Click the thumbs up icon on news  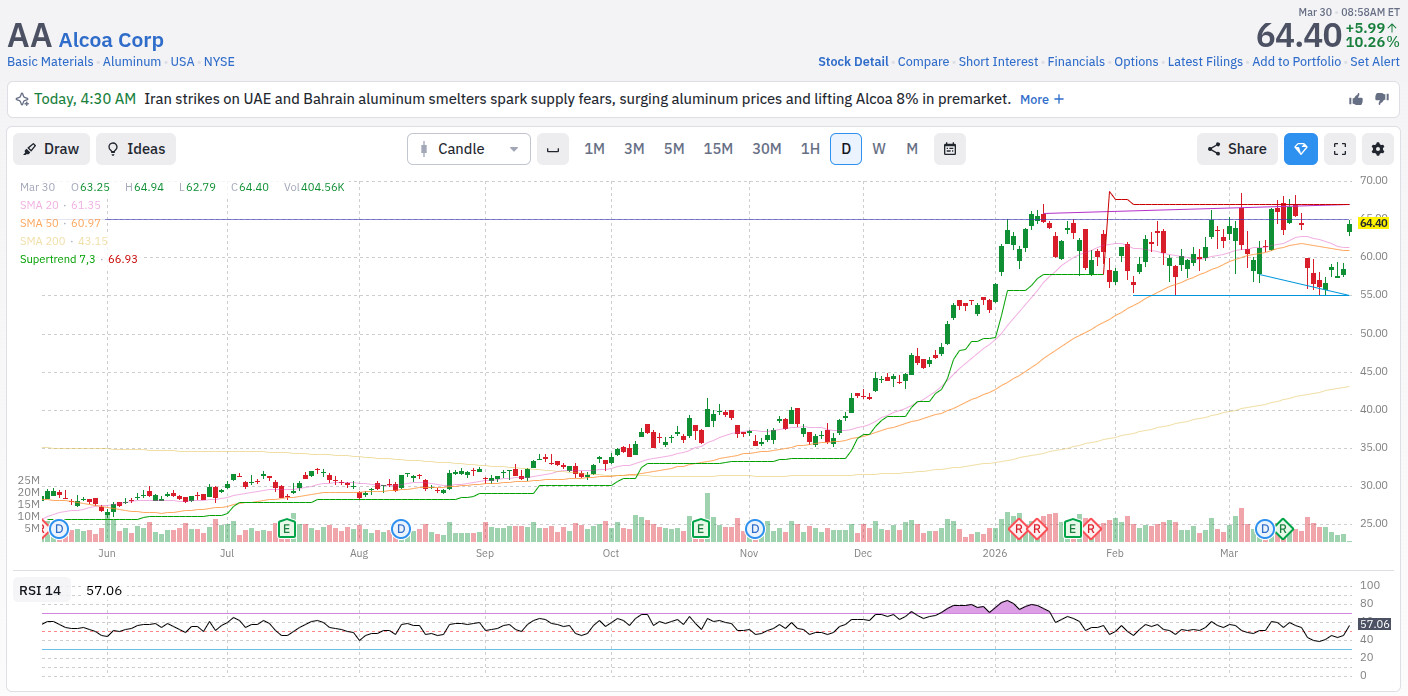point(1356,99)
